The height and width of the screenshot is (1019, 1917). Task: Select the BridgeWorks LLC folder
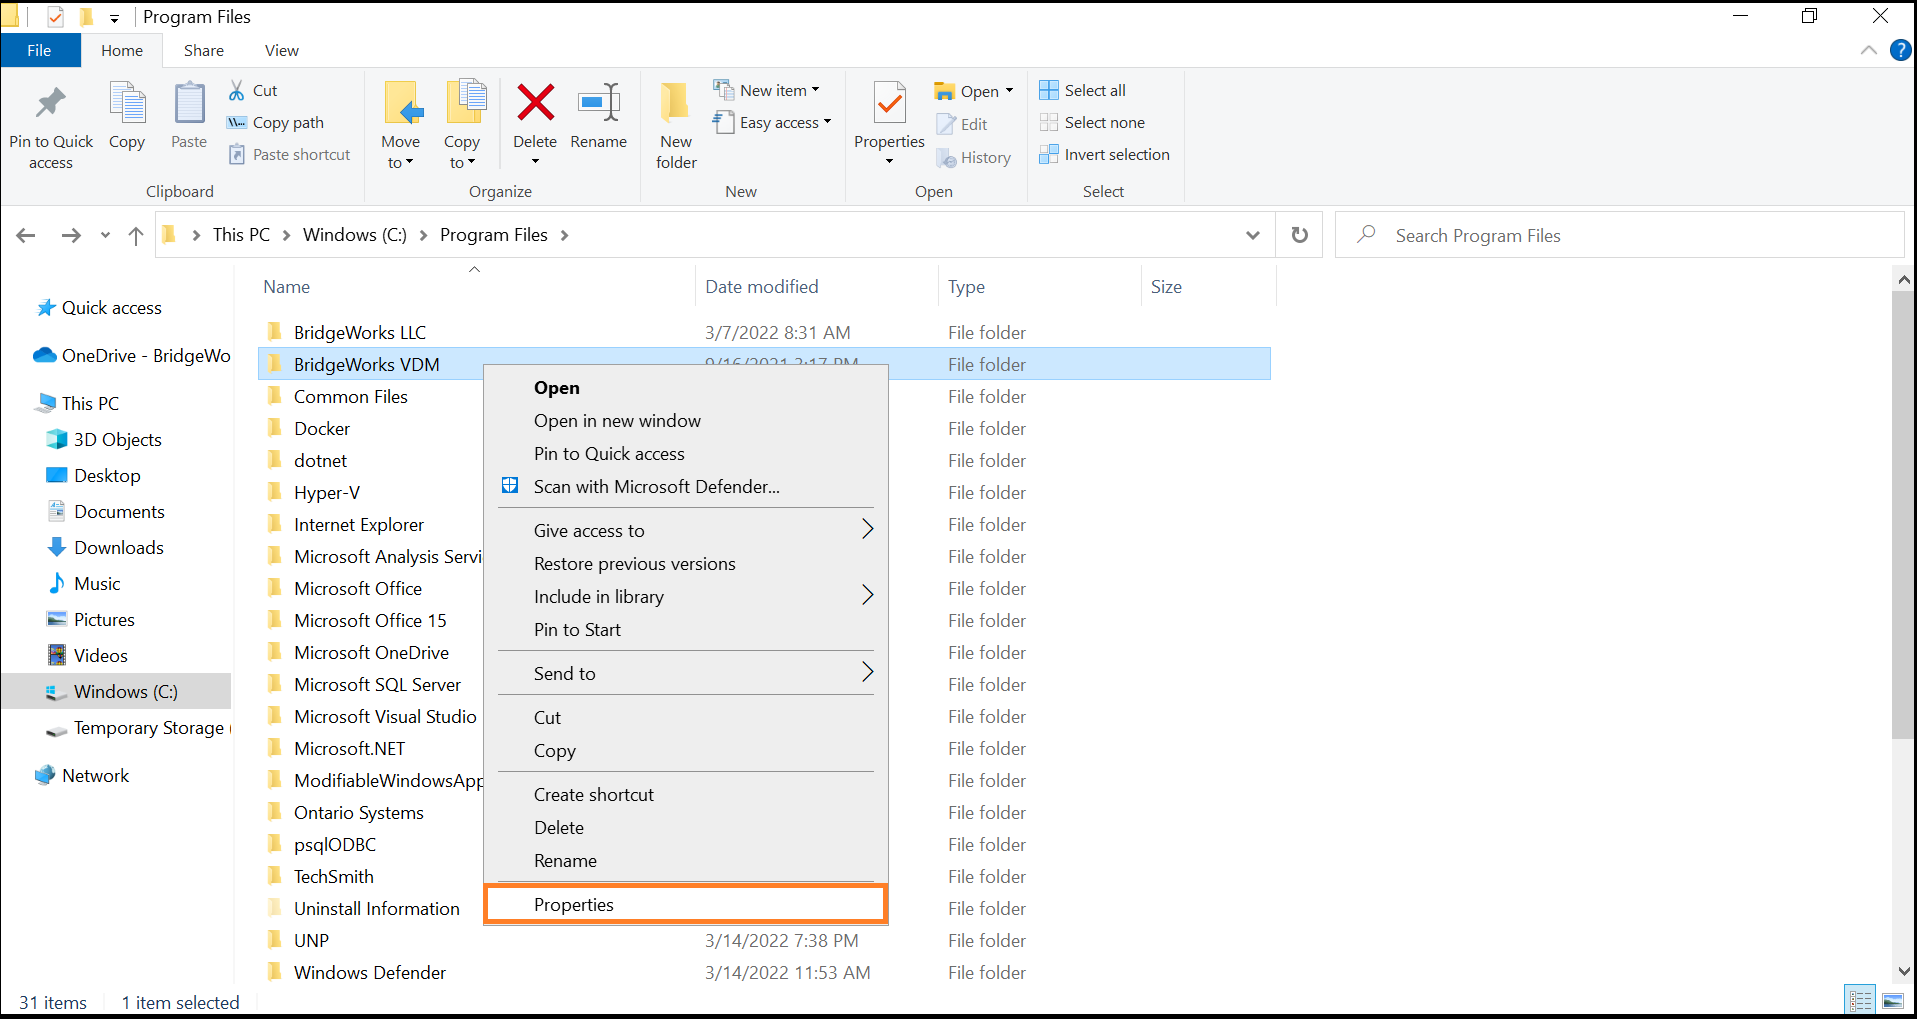click(x=359, y=332)
